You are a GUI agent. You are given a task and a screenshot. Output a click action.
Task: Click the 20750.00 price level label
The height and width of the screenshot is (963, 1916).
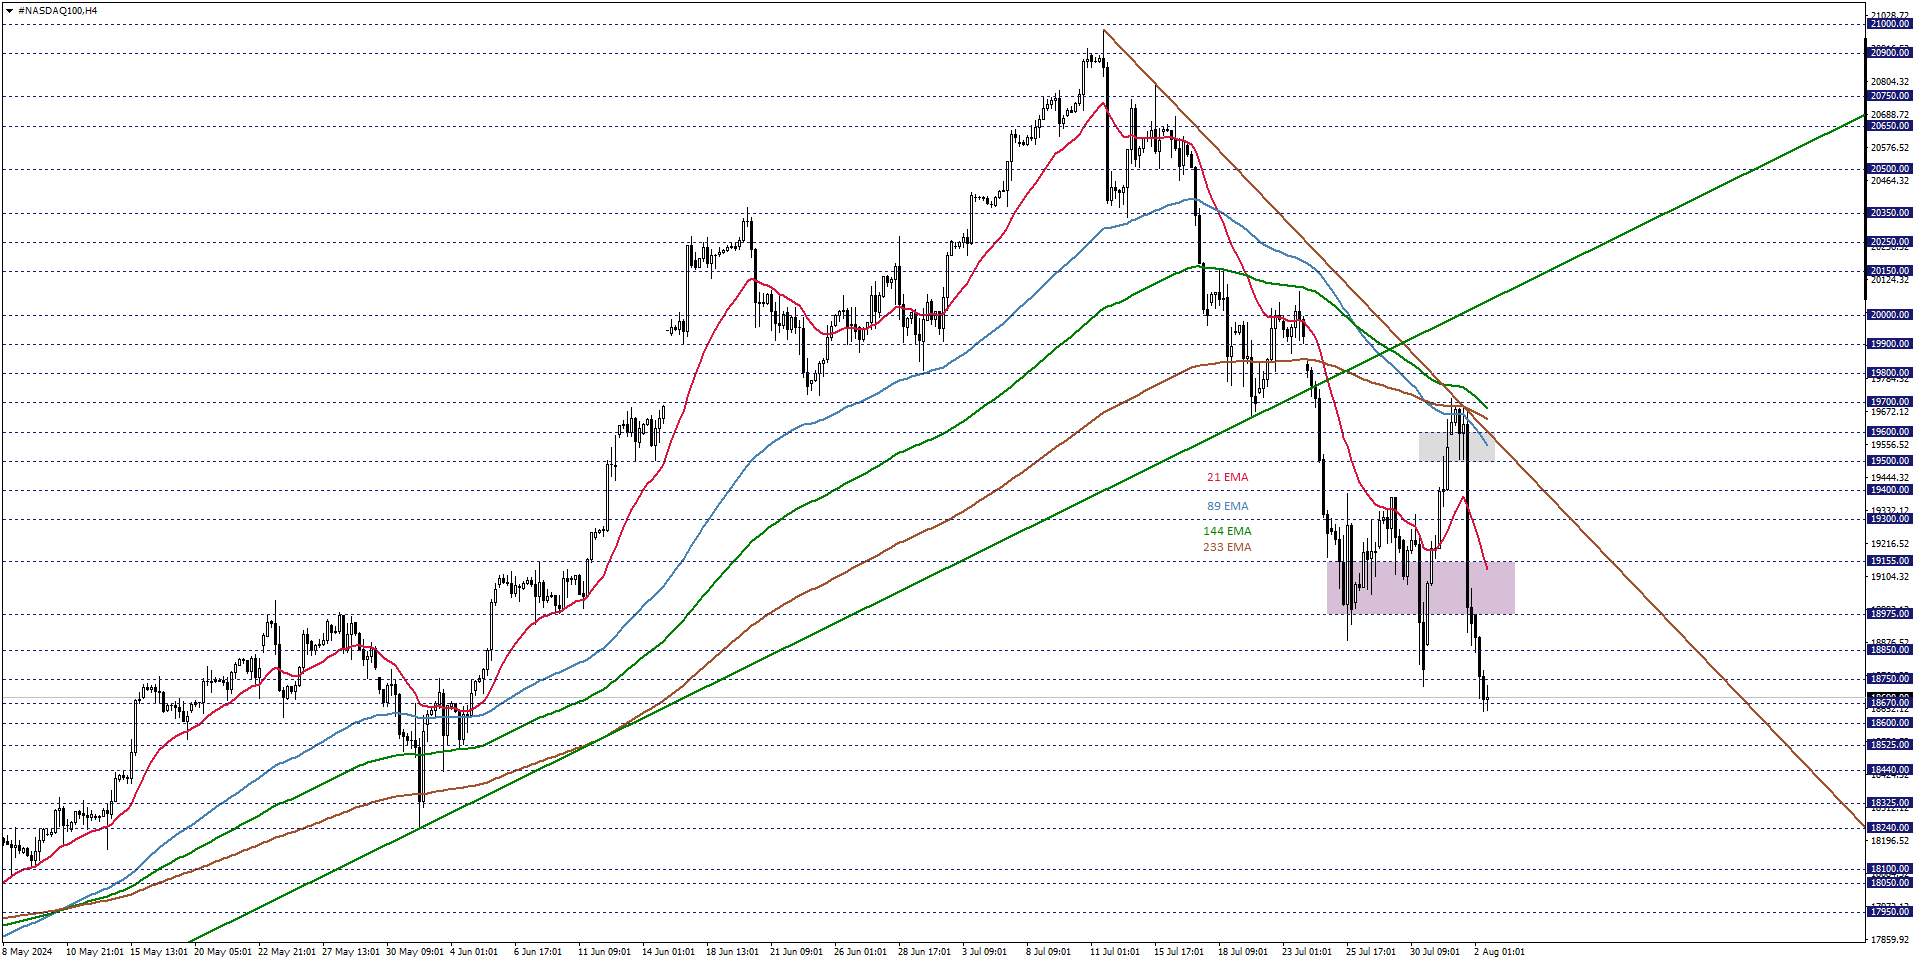tap(1890, 97)
